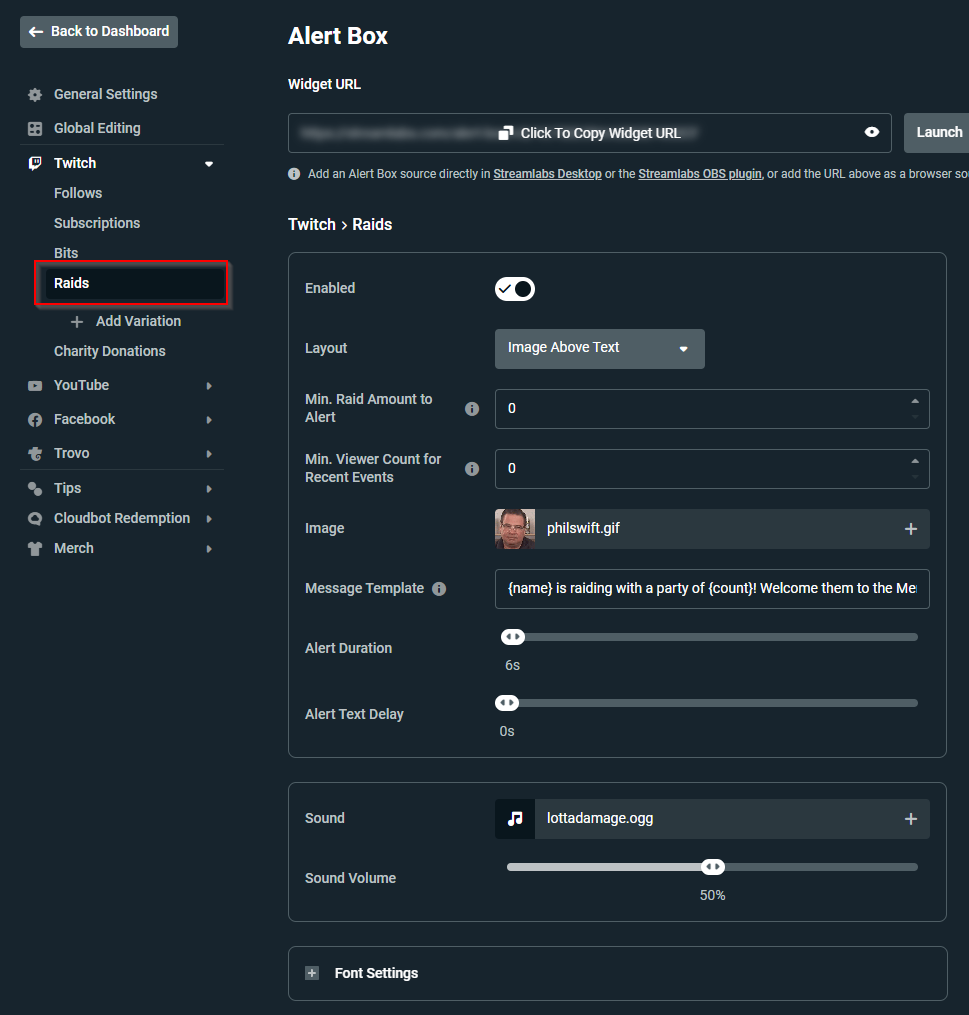Open Charity Donations from the sidebar
The height and width of the screenshot is (1015, 969).
110,351
